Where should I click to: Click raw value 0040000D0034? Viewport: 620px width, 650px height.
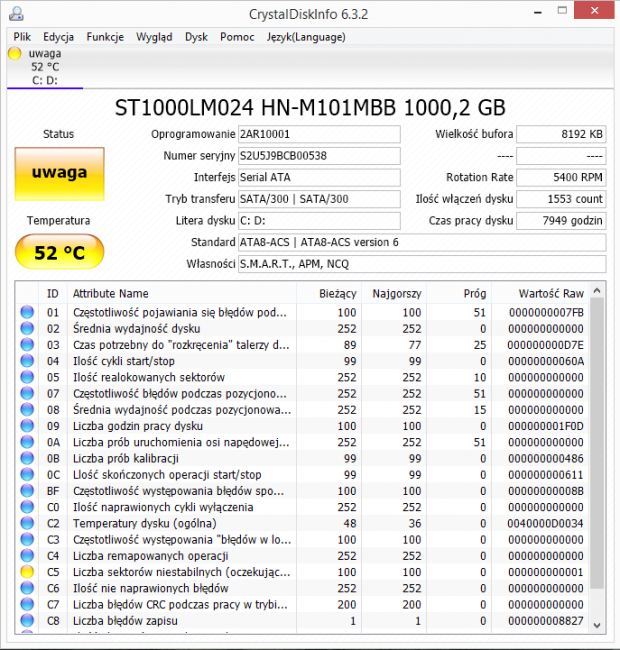(545, 523)
